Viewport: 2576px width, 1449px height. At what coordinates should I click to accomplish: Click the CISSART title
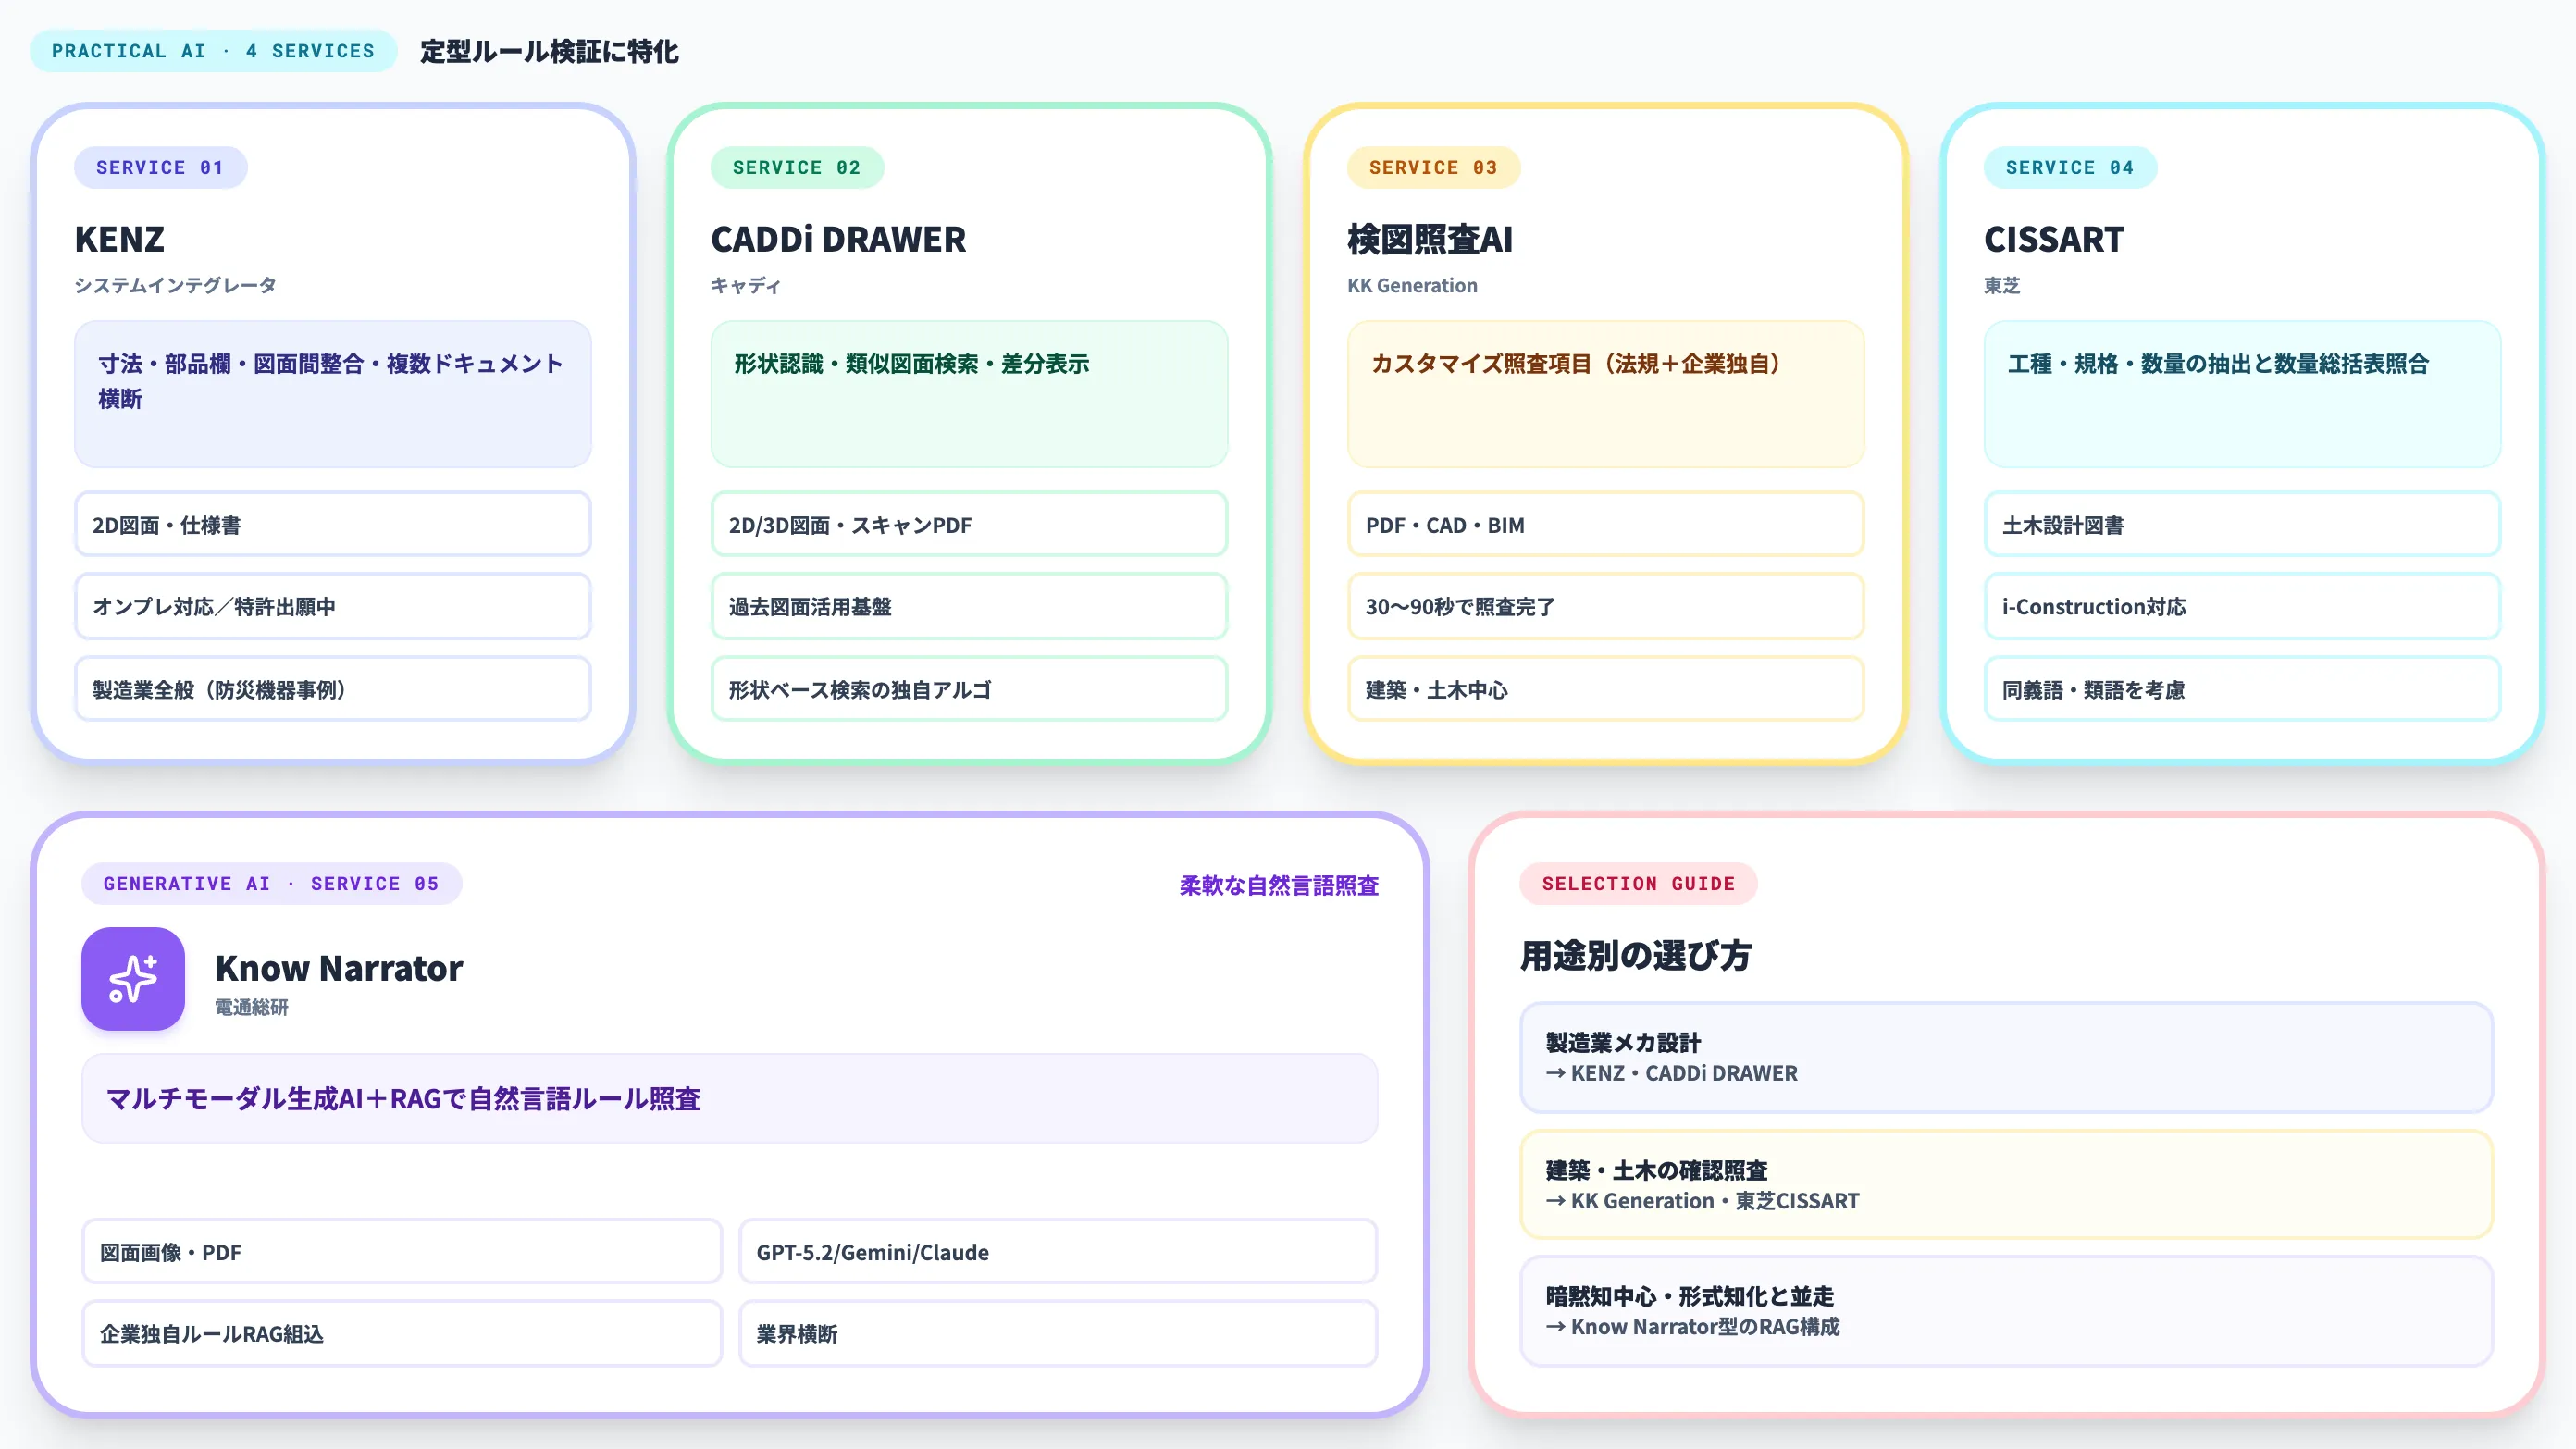click(x=2054, y=239)
